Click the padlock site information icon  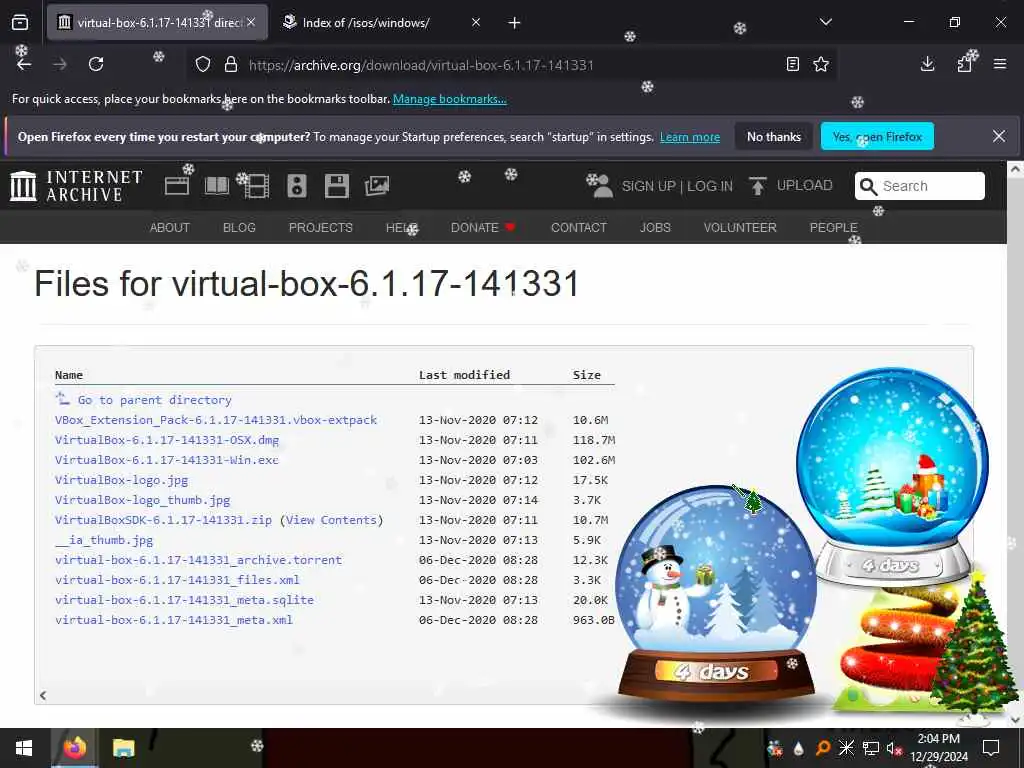pos(231,64)
